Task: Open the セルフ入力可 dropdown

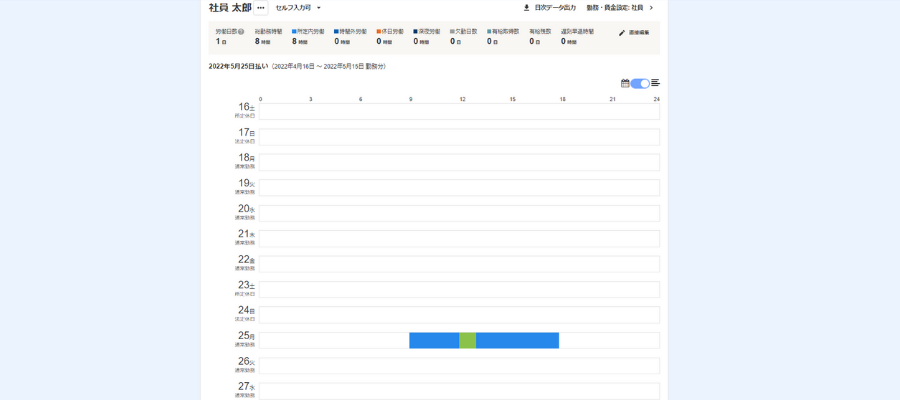Action: click(x=298, y=8)
